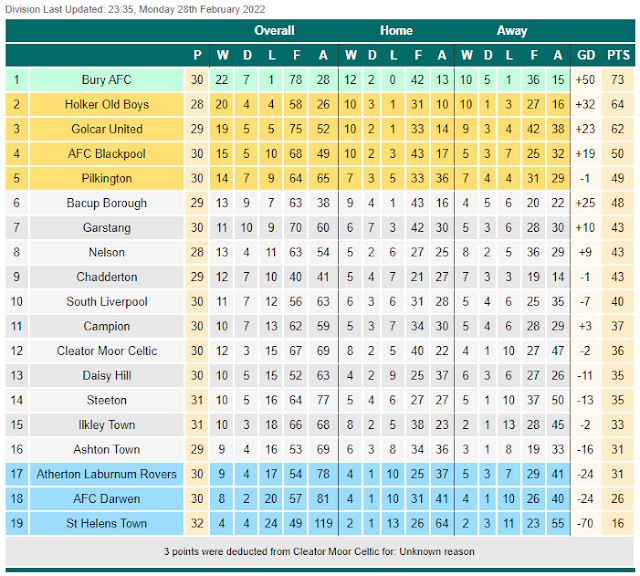Click Steeton's 31 played cell
640x576 pixels.
point(197,400)
